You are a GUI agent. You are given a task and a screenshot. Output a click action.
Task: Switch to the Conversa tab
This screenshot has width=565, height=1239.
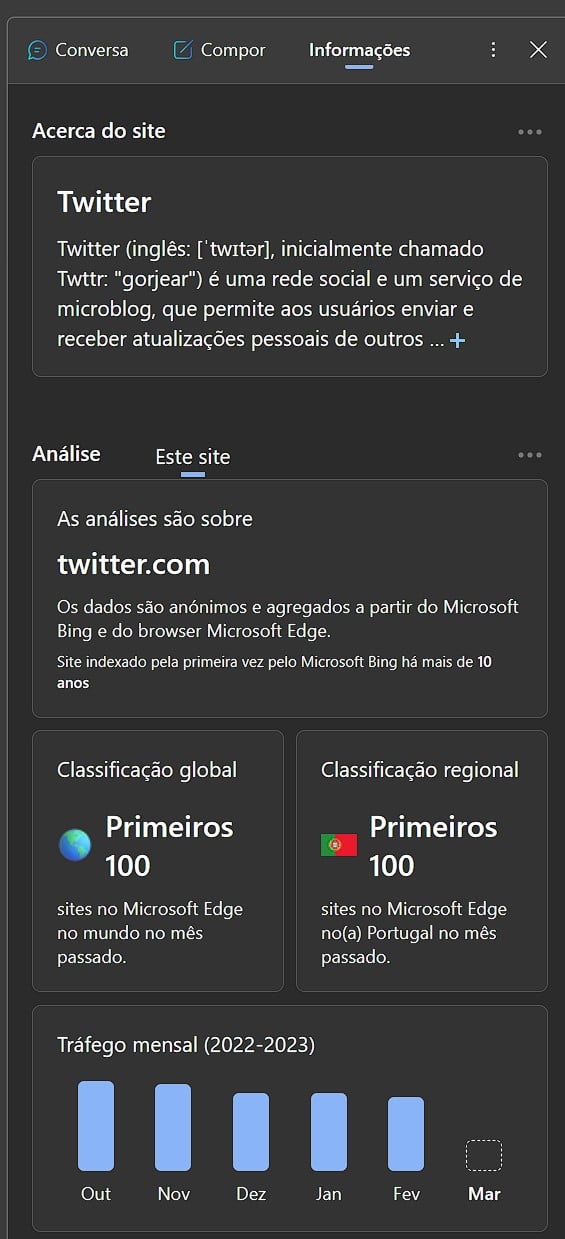click(x=78, y=49)
